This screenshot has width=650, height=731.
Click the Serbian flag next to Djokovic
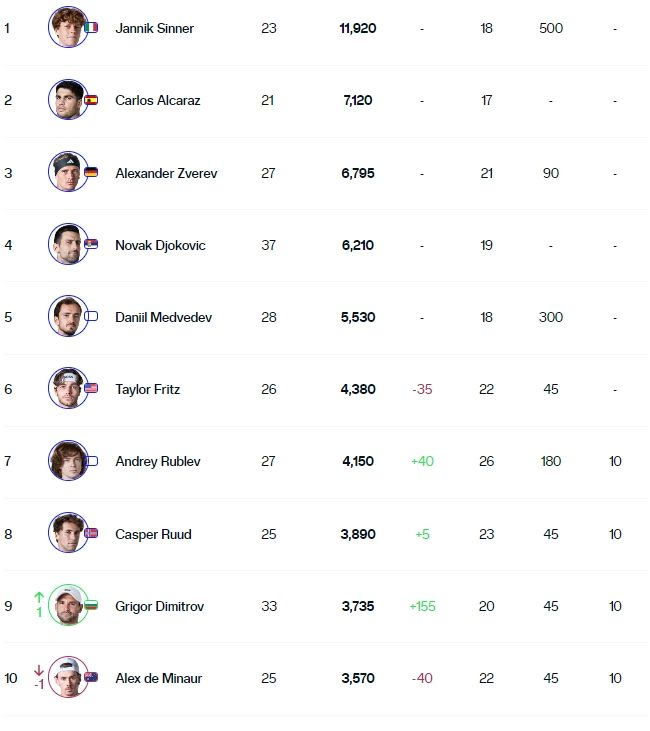coord(91,244)
